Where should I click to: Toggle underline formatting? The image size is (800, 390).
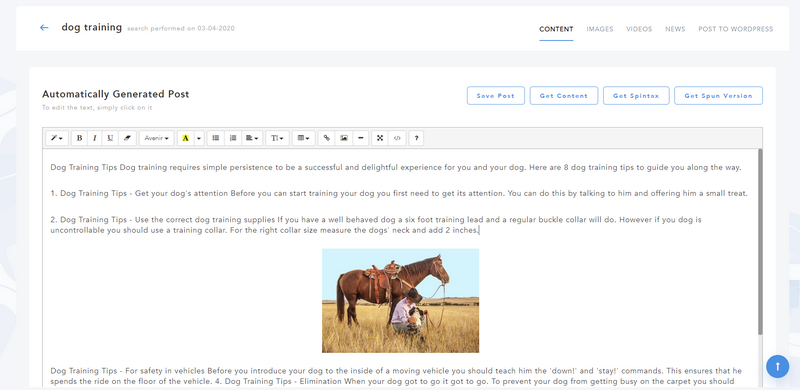[110, 138]
